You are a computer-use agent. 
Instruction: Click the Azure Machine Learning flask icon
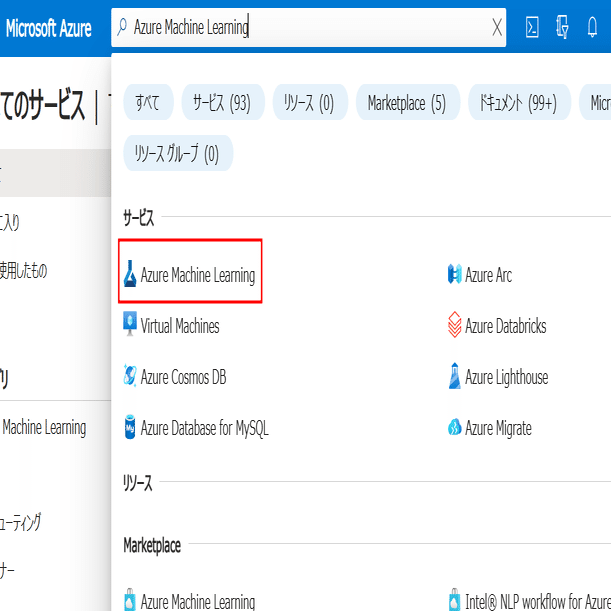130,274
